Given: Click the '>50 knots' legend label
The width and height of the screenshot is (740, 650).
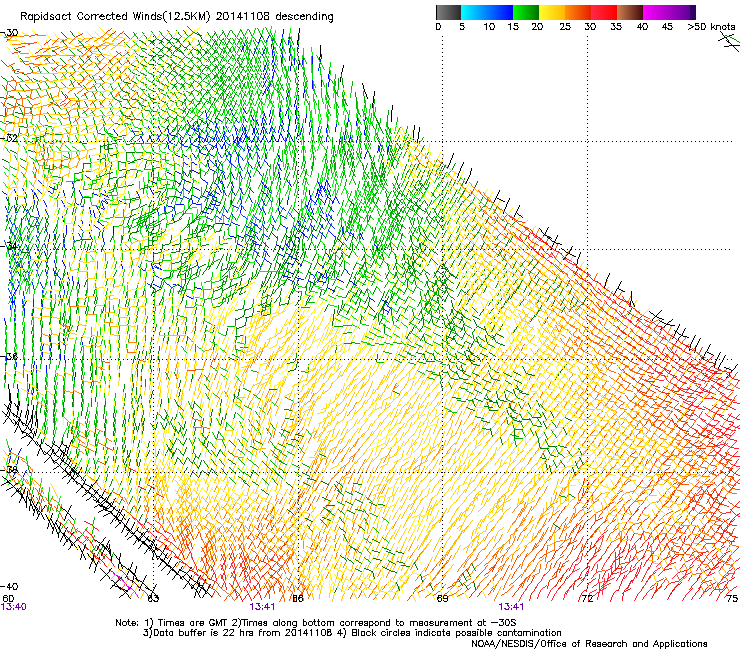Looking at the screenshot, I should [711, 27].
